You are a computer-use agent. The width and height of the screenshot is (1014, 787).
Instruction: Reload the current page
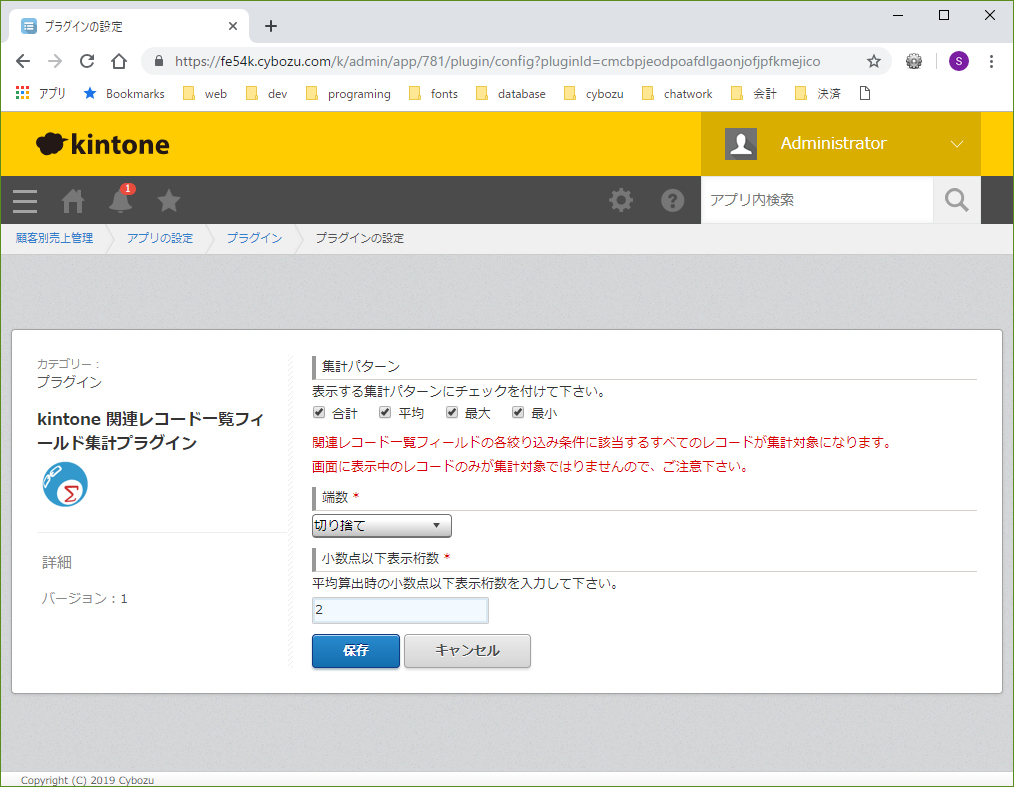pos(87,61)
